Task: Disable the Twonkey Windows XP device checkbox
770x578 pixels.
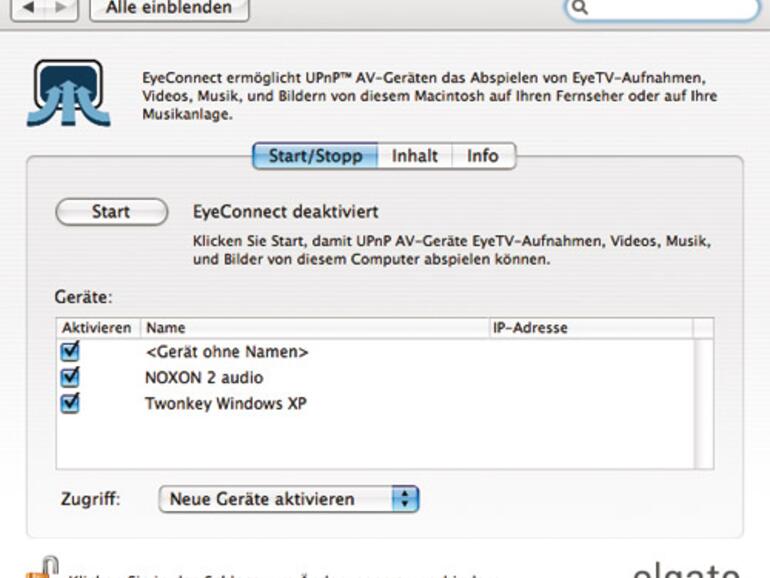Action: [x=70, y=403]
